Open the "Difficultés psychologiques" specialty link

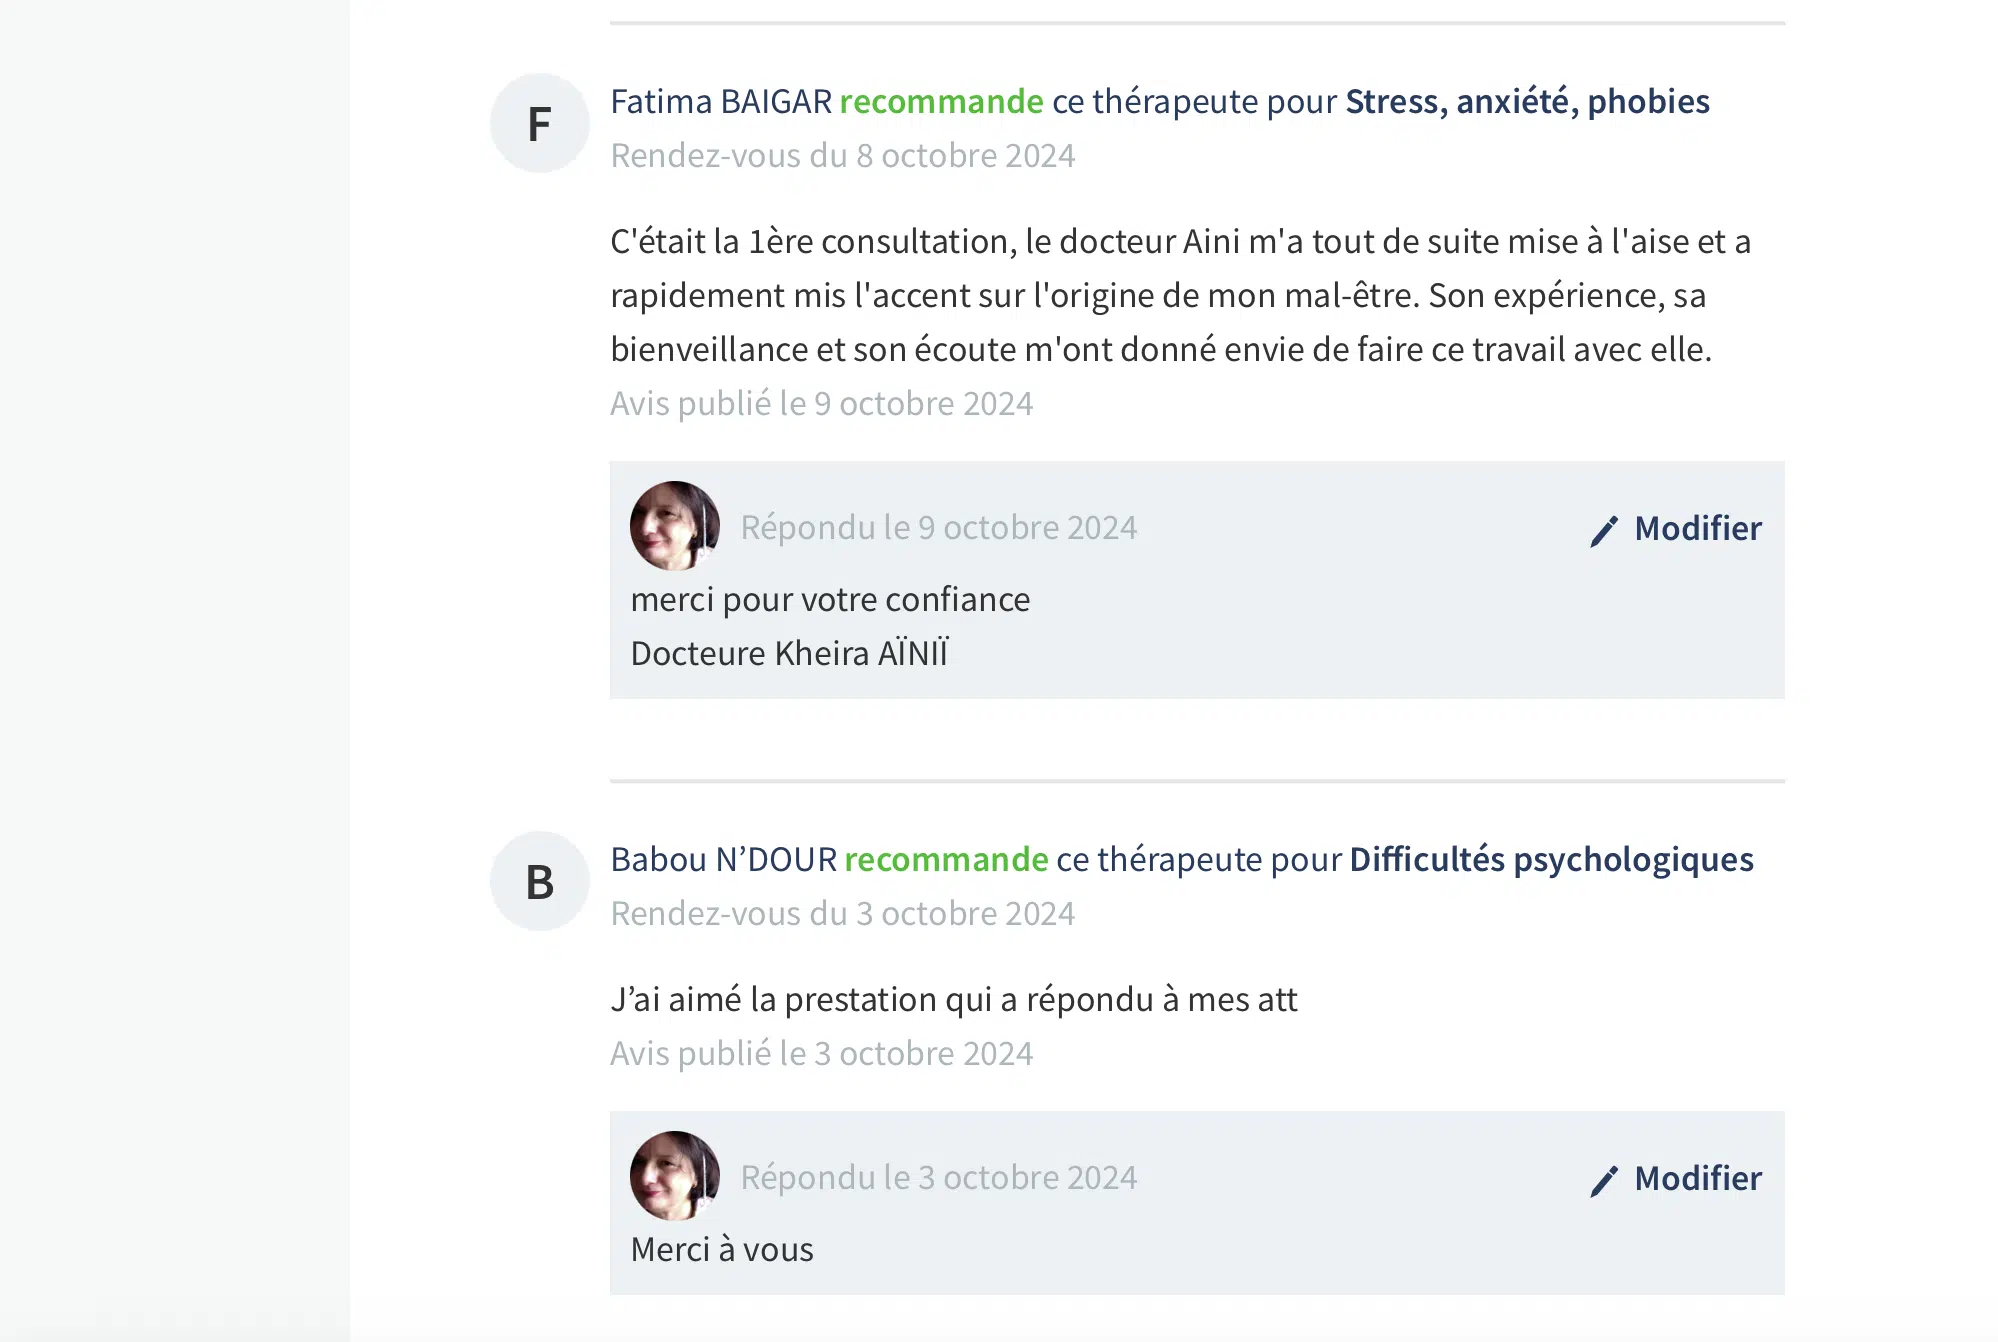[1551, 860]
